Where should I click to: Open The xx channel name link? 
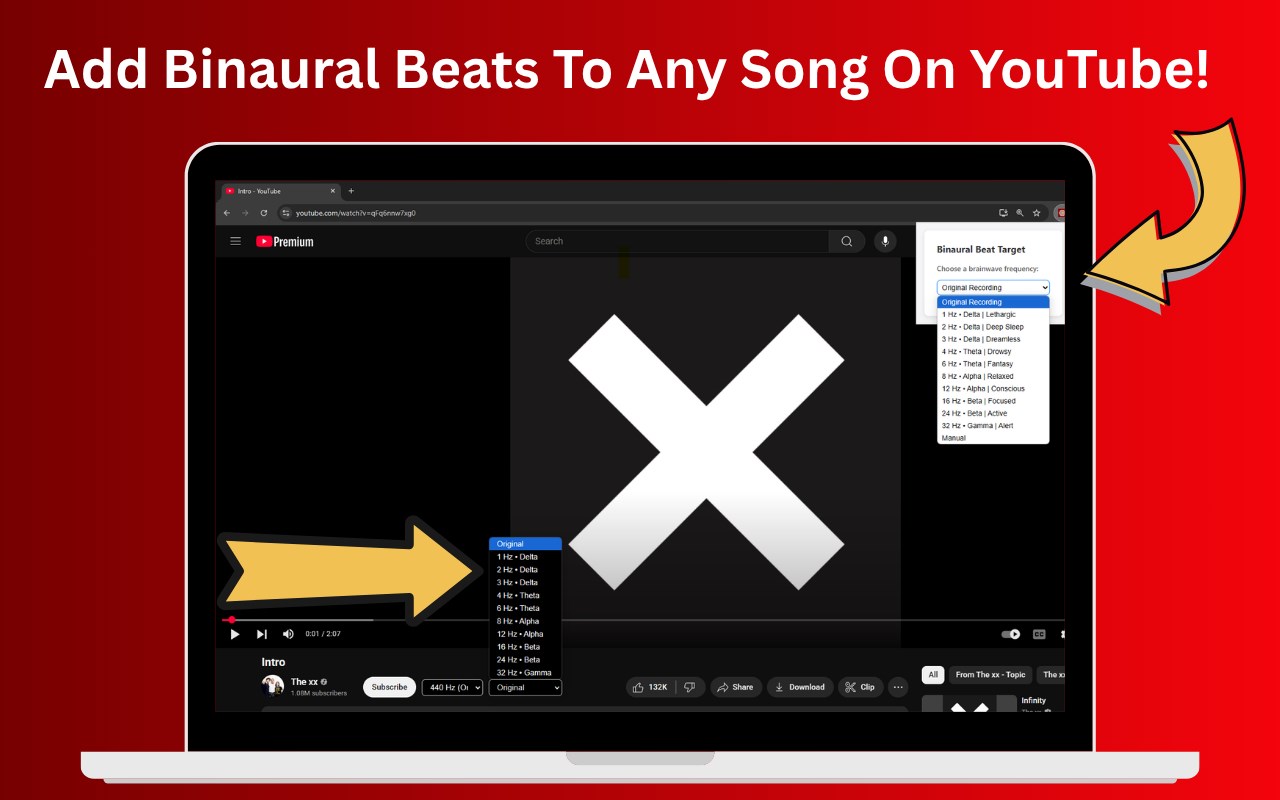(304, 682)
